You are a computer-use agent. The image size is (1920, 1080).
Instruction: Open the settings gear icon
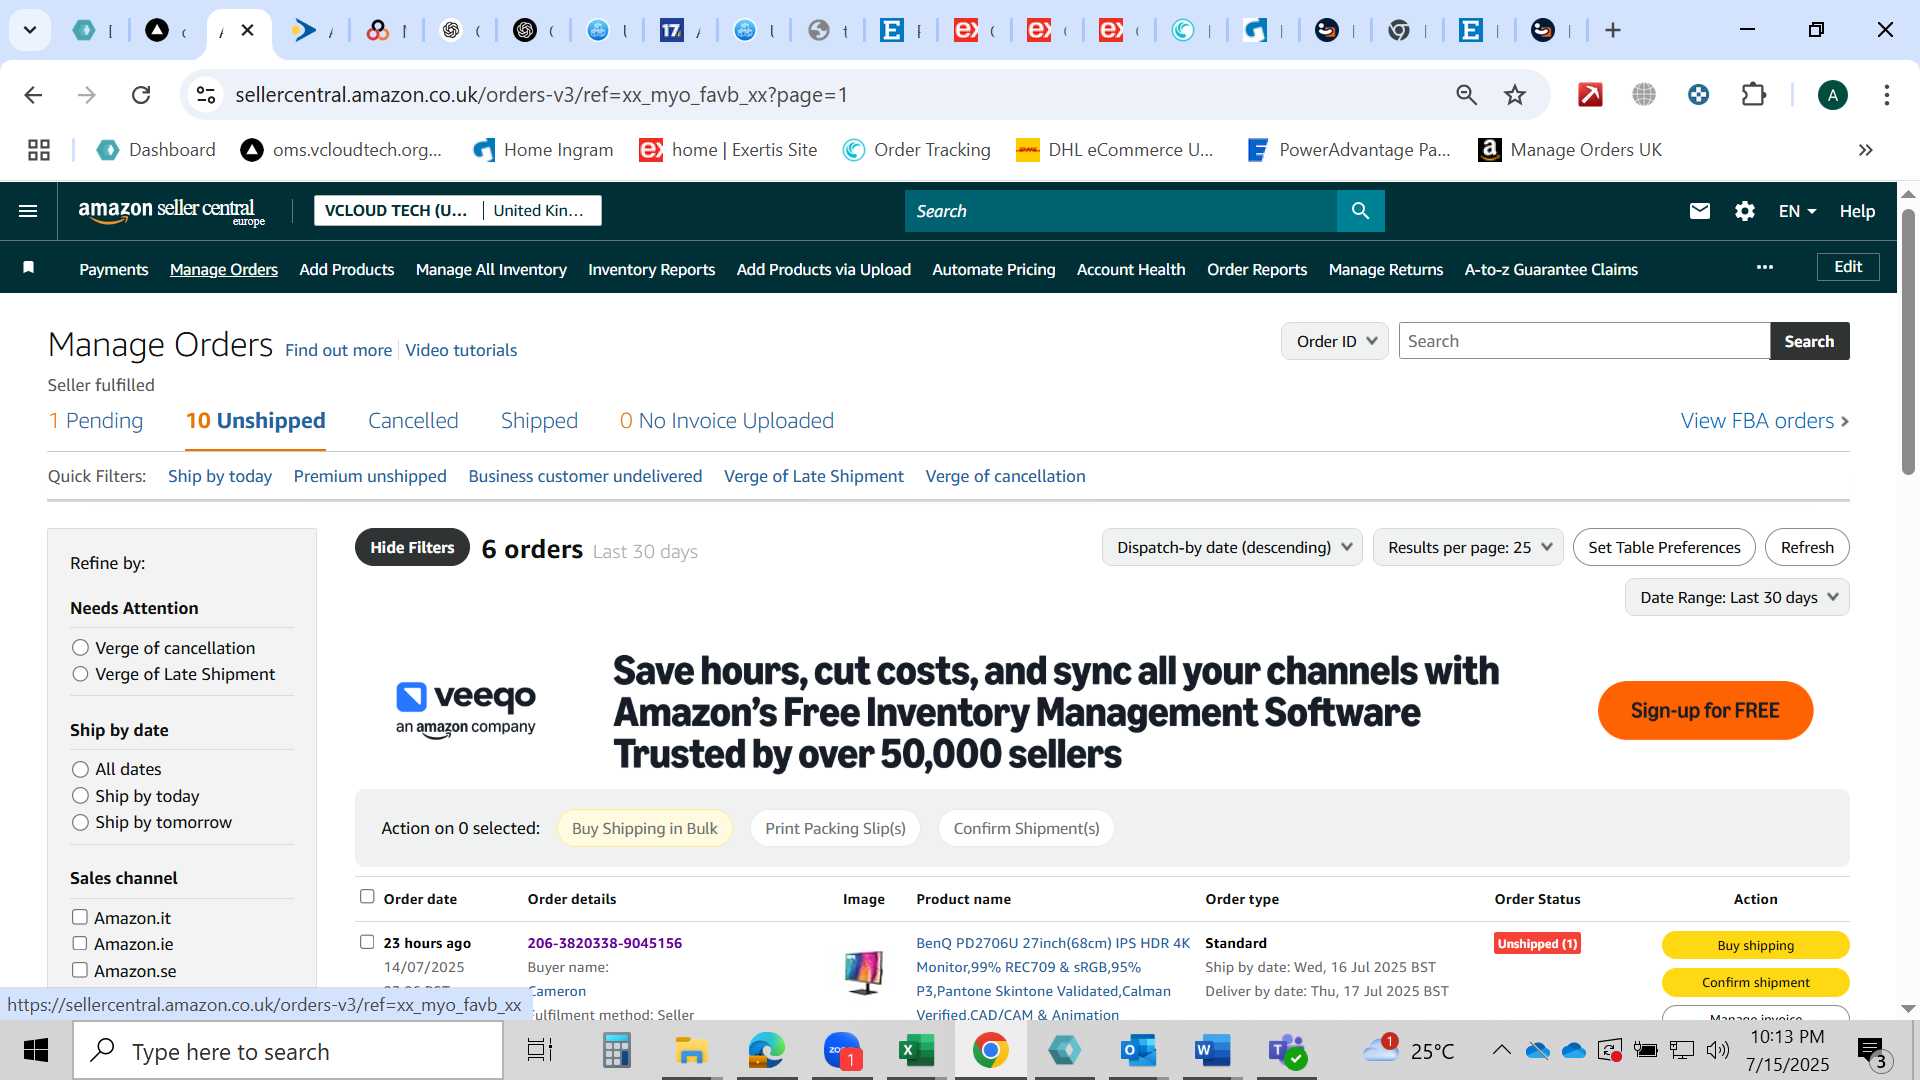(x=1744, y=211)
